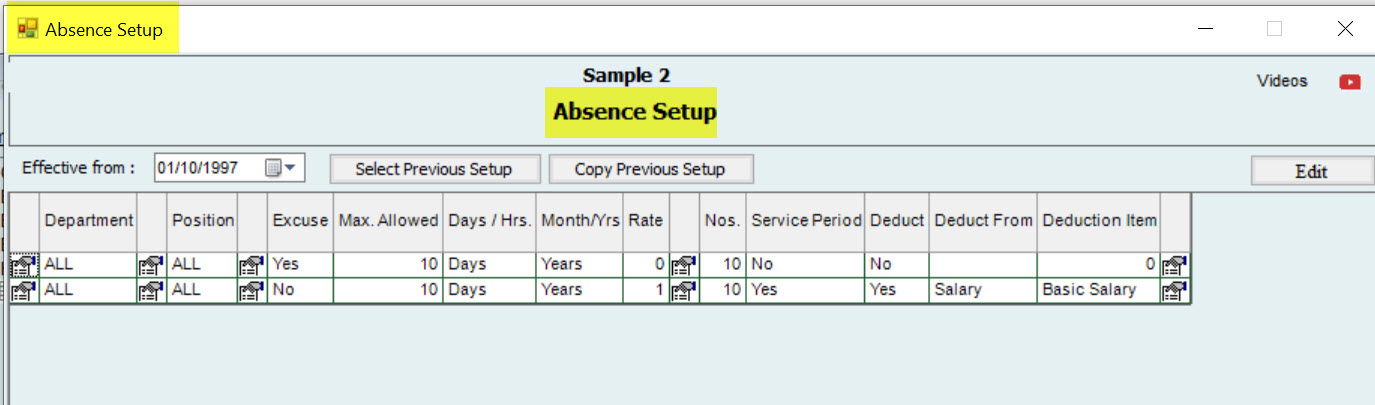Click Rate lookup icon in second row
The height and width of the screenshot is (405, 1375).
(x=683, y=290)
